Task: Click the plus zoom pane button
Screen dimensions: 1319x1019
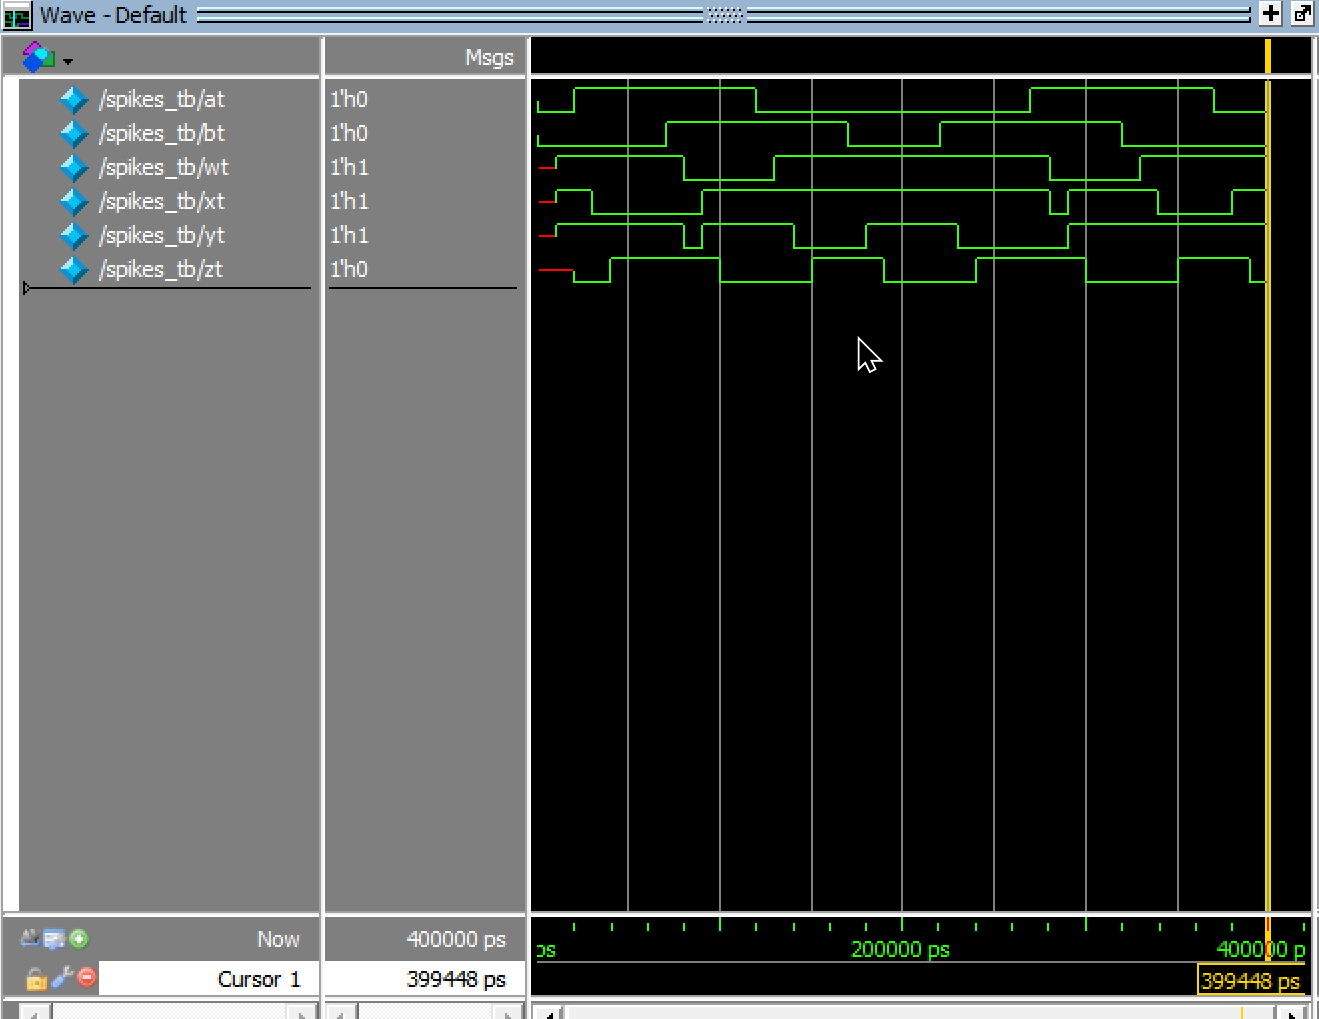Action: (1270, 14)
